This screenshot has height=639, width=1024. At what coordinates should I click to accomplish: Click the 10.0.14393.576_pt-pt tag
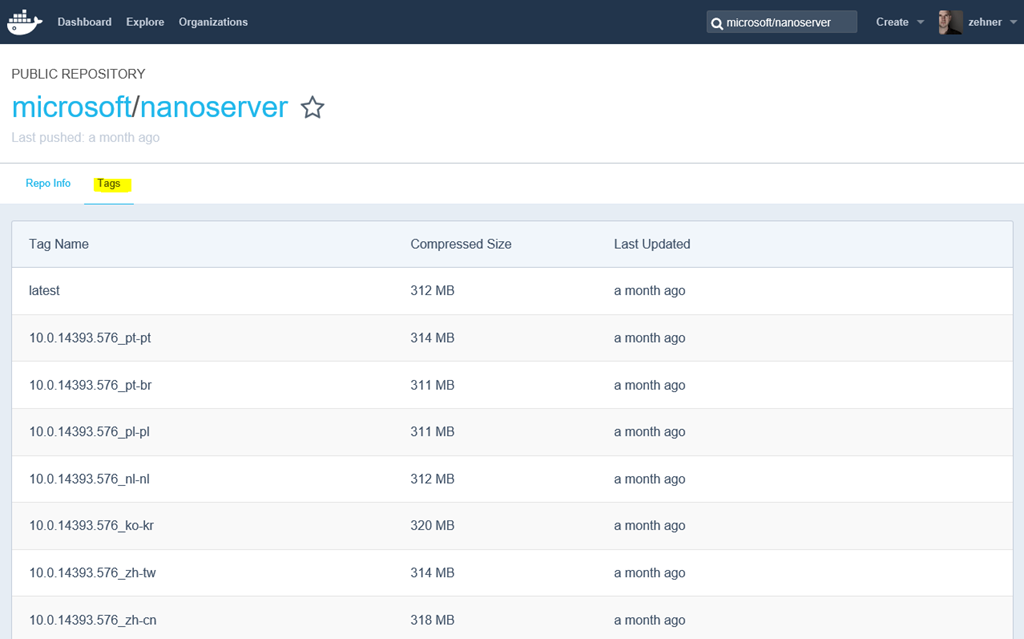(90, 338)
